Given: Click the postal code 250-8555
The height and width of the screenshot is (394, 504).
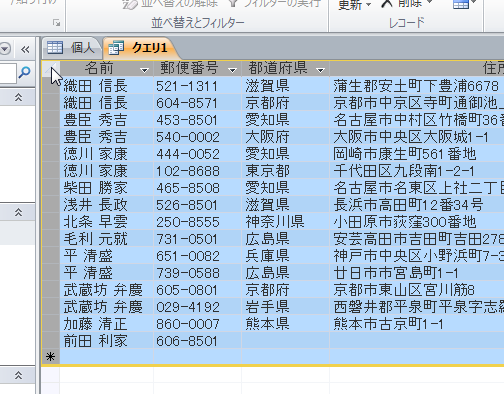Looking at the screenshot, I should tap(198, 222).
